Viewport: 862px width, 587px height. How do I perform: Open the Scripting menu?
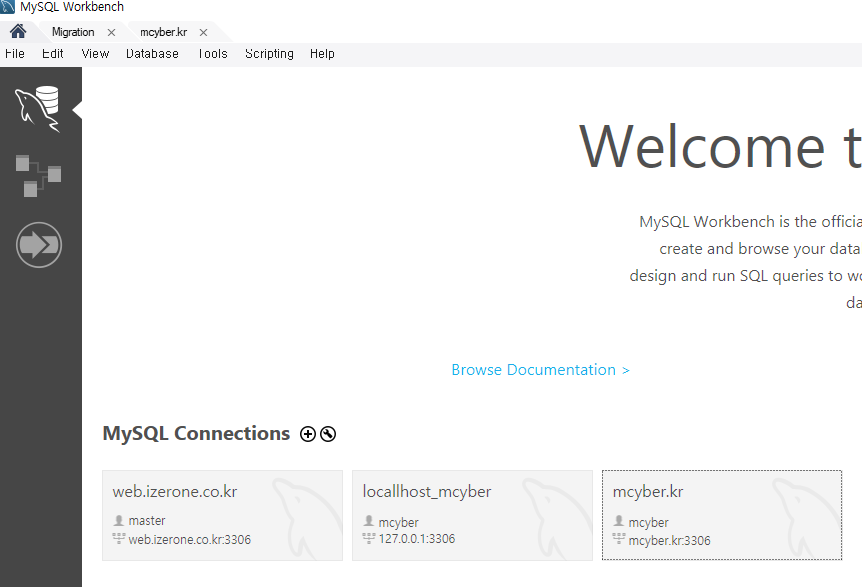(x=269, y=53)
